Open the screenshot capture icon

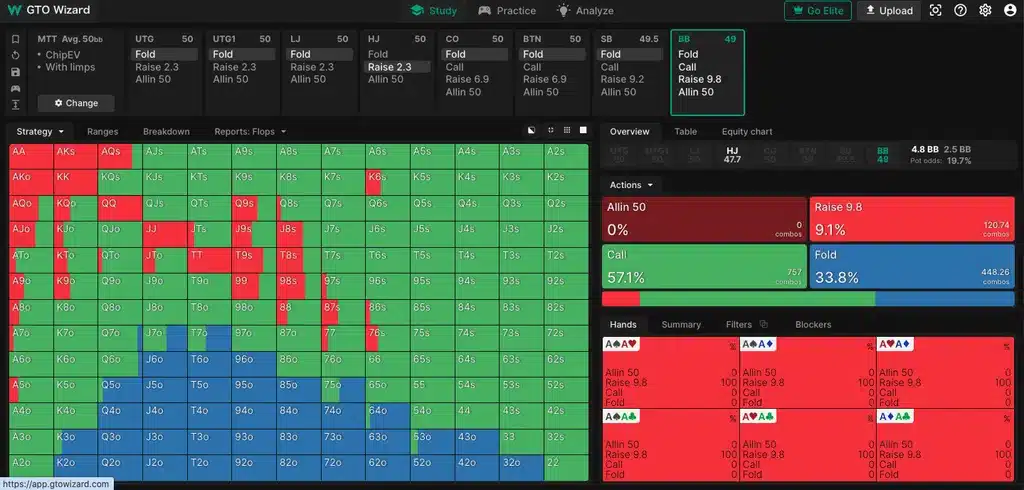pyautogui.click(x=936, y=10)
